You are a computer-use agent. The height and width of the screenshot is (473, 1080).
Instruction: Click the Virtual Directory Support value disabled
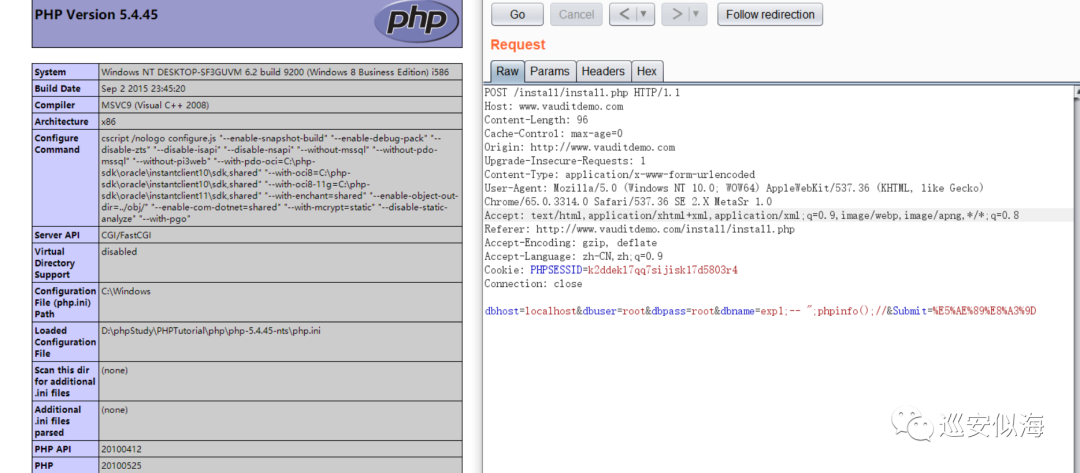119,252
